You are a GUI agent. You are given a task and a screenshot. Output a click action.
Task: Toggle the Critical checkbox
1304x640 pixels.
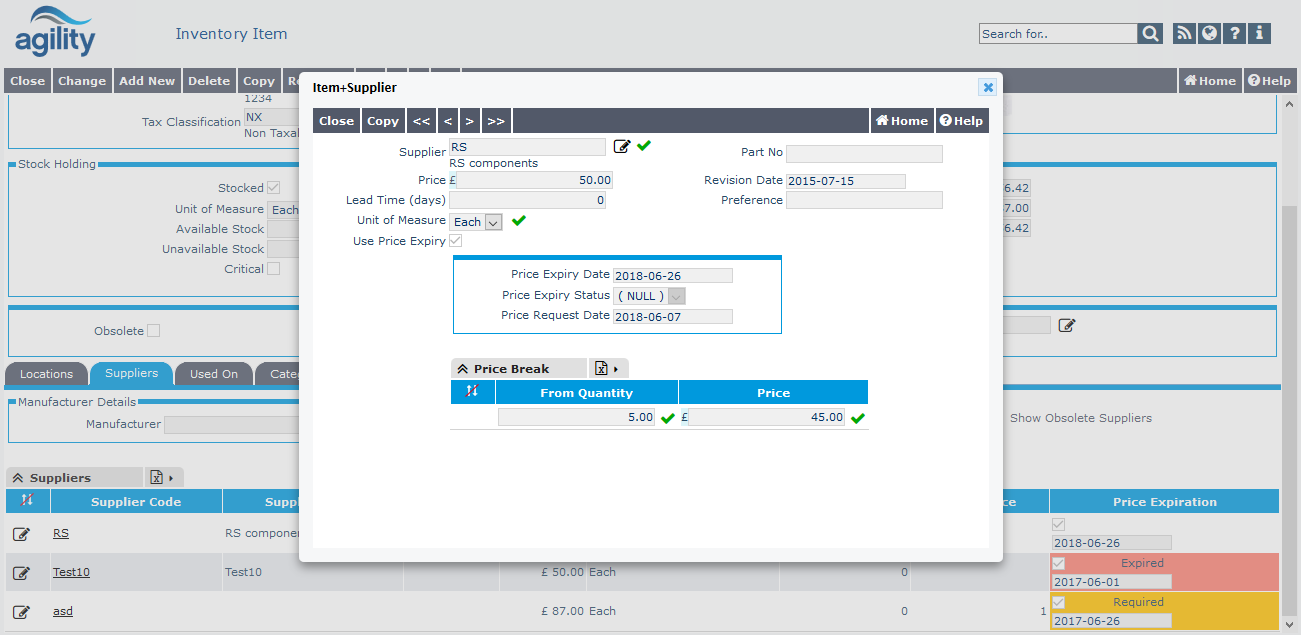tap(273, 269)
